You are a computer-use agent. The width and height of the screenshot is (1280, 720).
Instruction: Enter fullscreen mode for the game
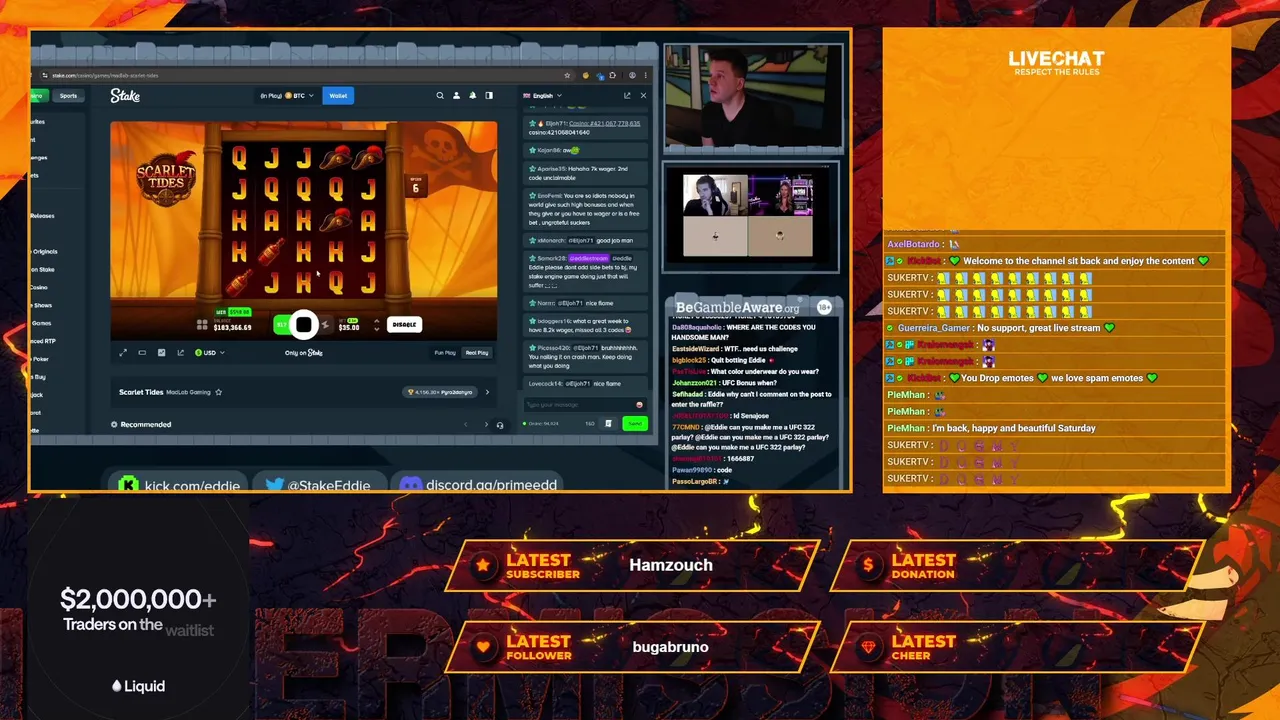(123, 352)
